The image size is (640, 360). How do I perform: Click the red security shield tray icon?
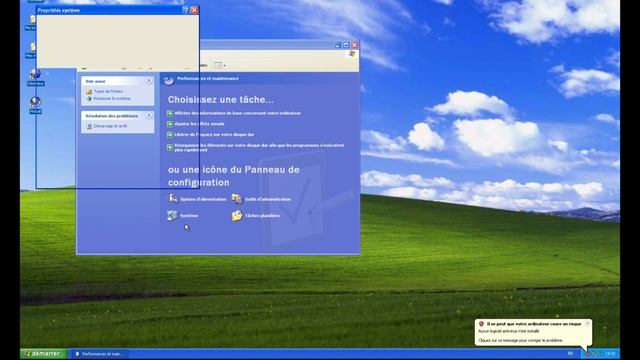click(587, 353)
